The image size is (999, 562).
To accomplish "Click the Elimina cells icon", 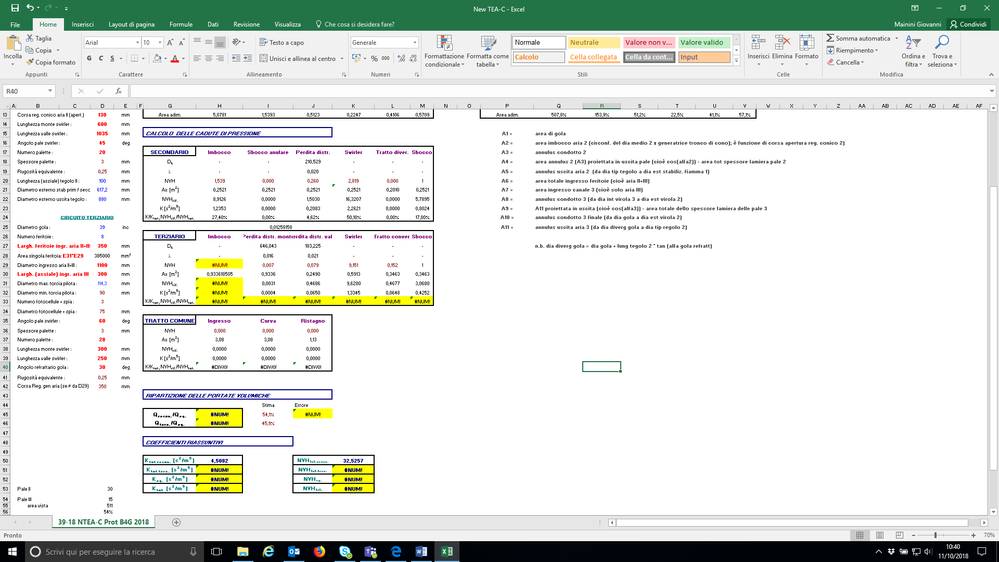I will [782, 43].
